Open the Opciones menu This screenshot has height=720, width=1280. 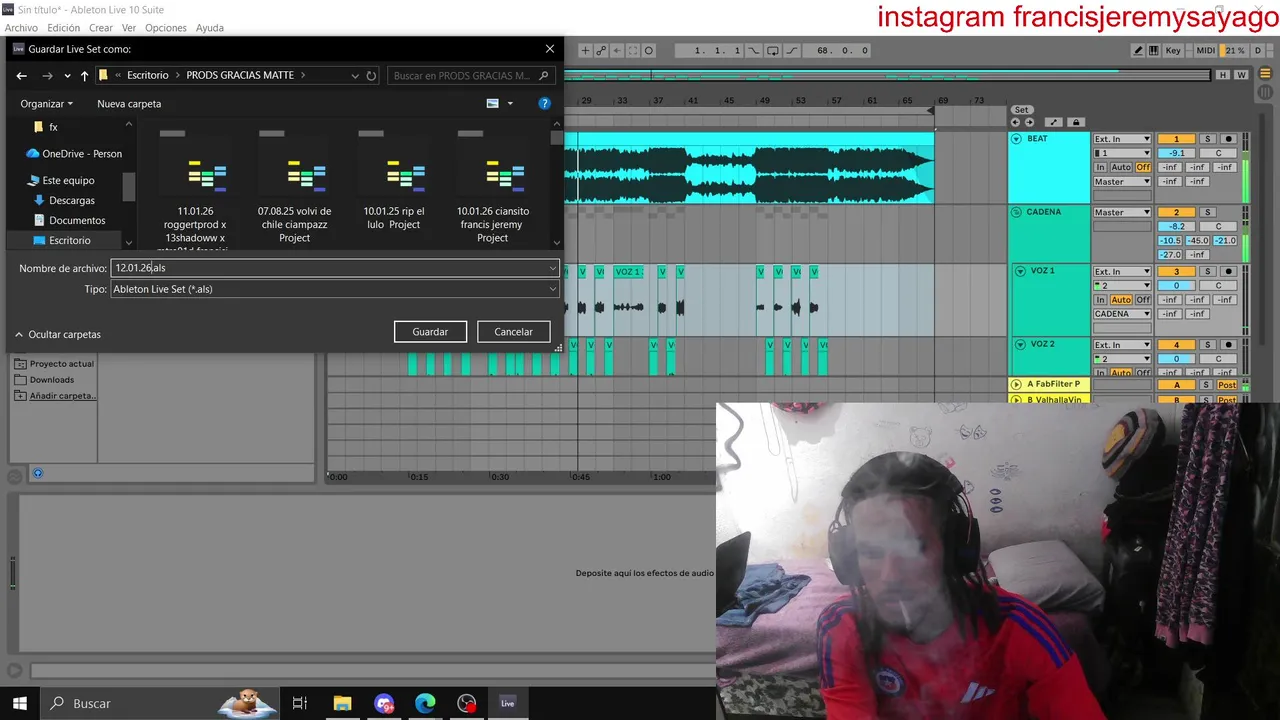pos(165,28)
